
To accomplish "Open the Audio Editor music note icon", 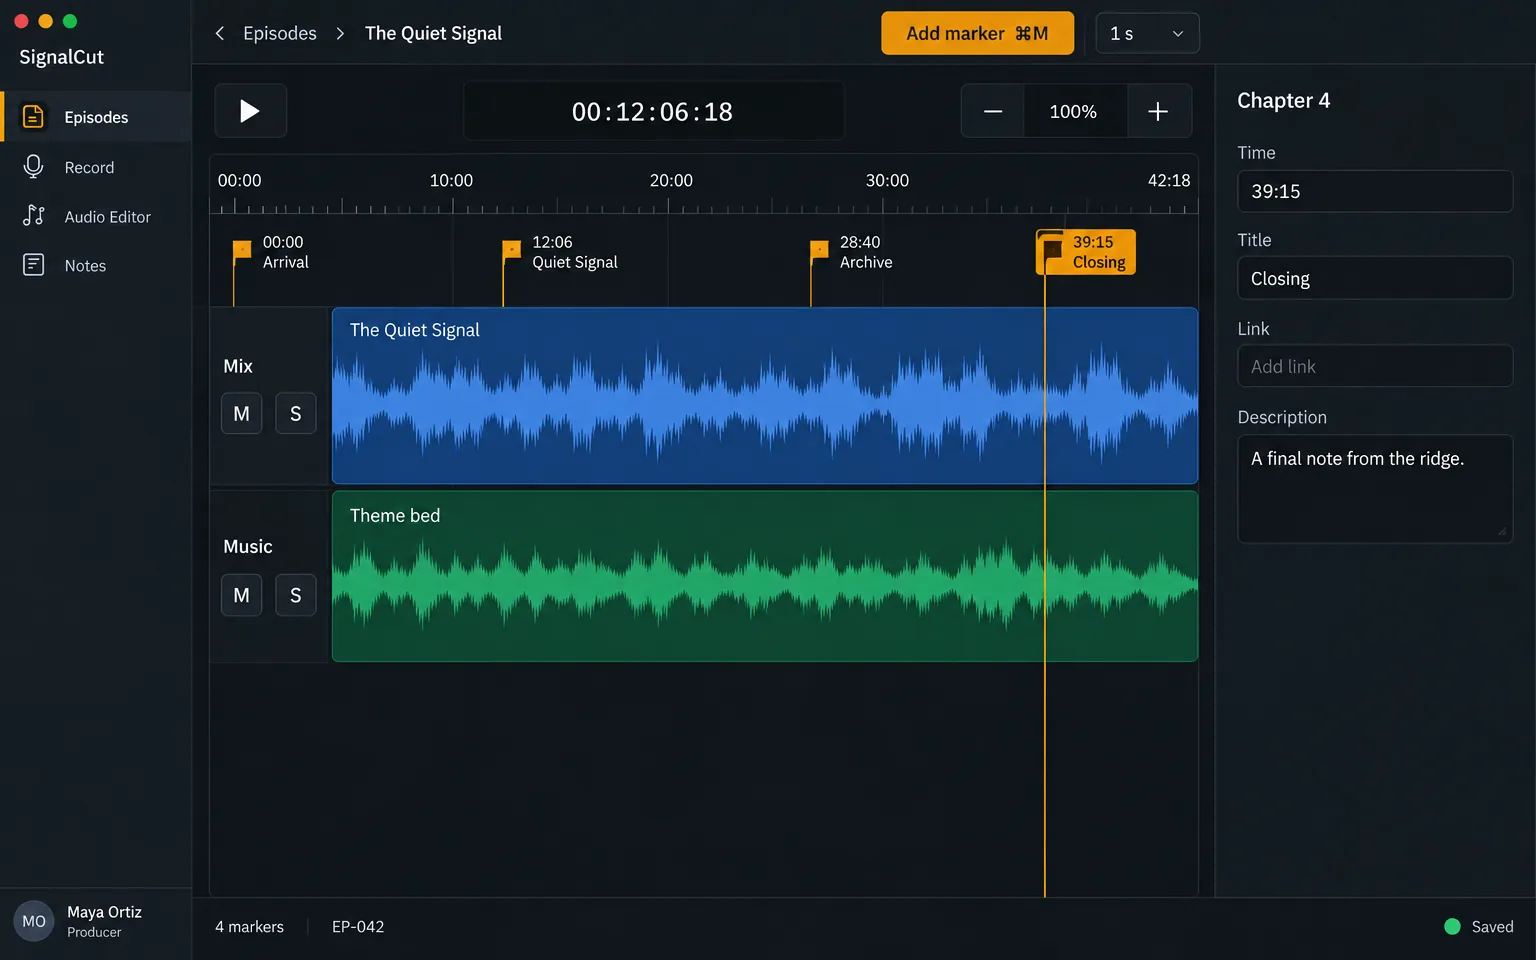I will [x=33, y=216].
